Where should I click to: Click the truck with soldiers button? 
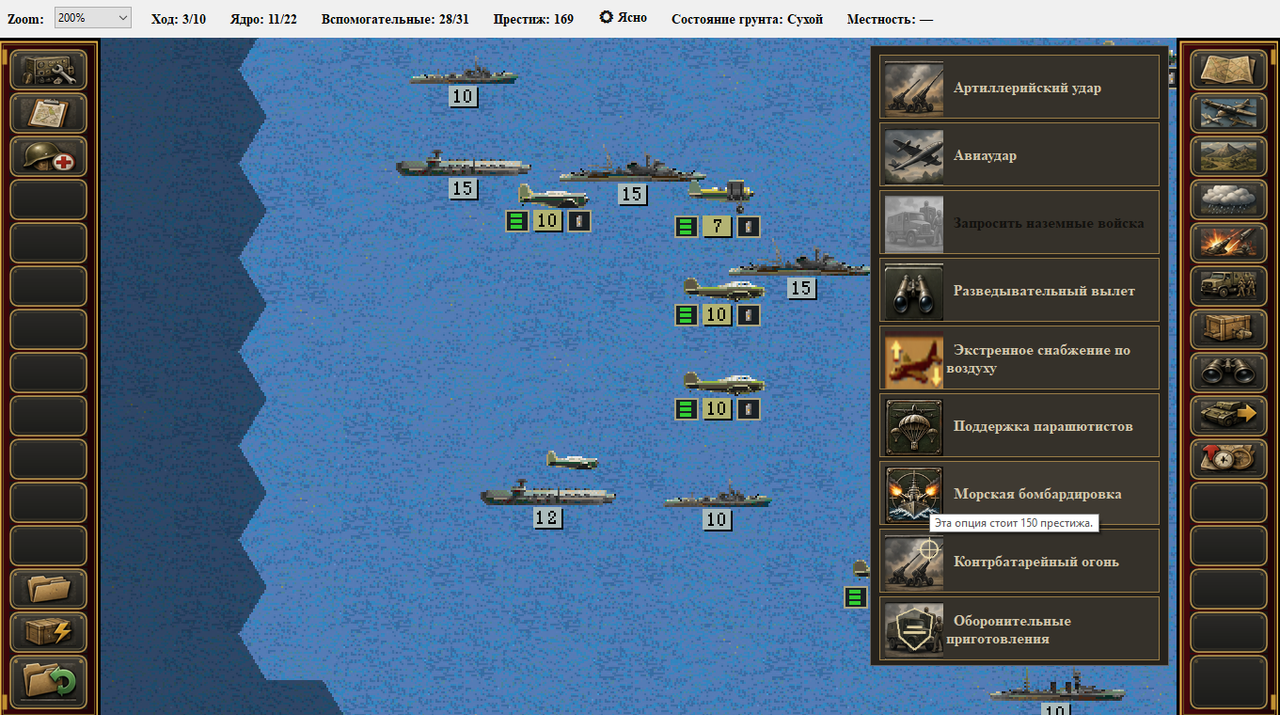point(1229,286)
